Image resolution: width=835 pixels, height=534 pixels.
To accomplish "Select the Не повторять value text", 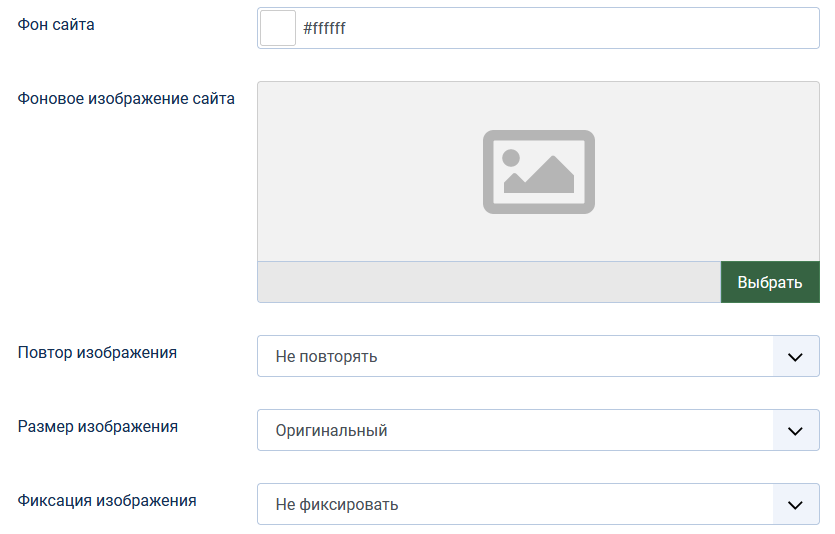I will (x=326, y=356).
